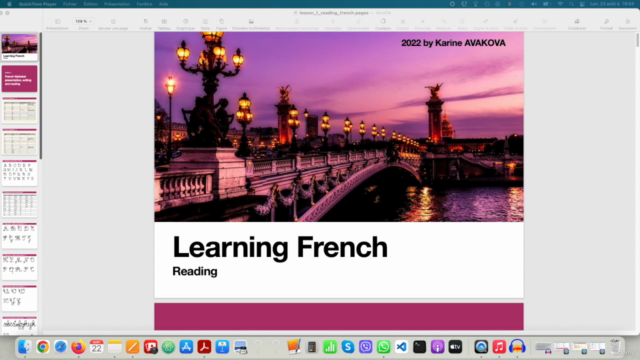Image resolution: width=640 pixels, height=360 pixels.
Task: Open Skype from the Dock
Action: point(348,347)
